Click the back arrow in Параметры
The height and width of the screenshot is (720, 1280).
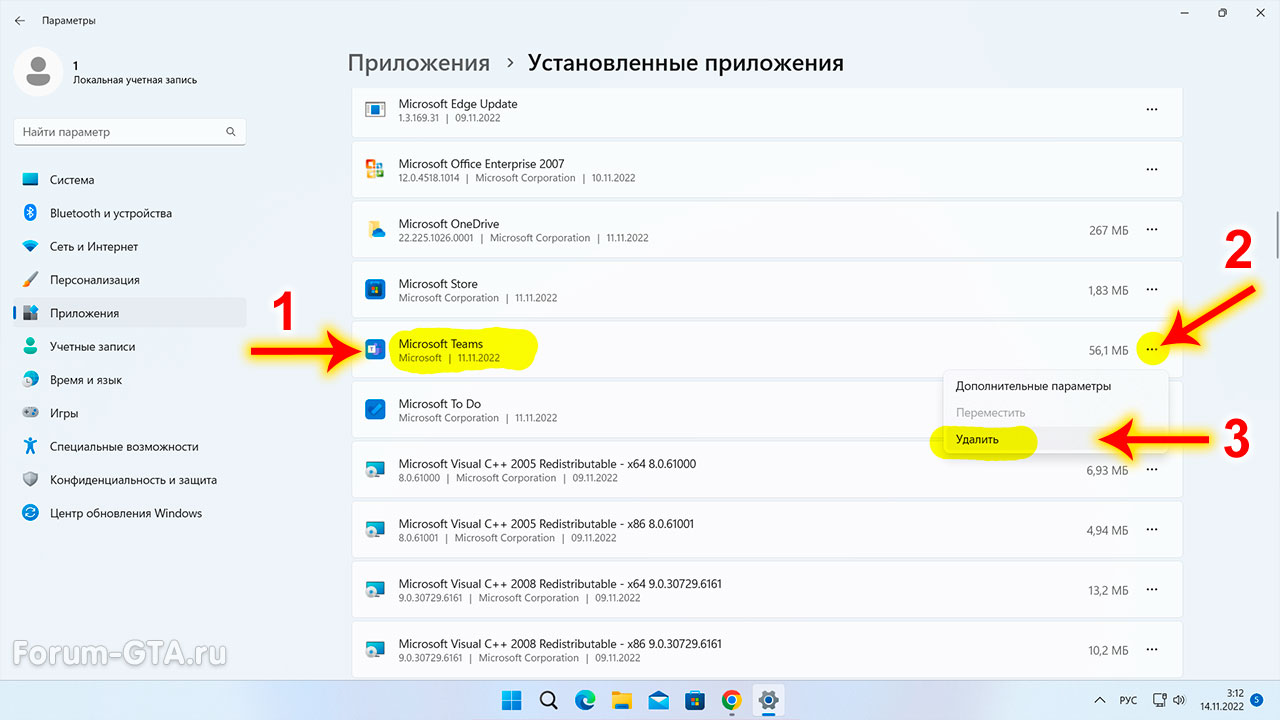[x=19, y=20]
